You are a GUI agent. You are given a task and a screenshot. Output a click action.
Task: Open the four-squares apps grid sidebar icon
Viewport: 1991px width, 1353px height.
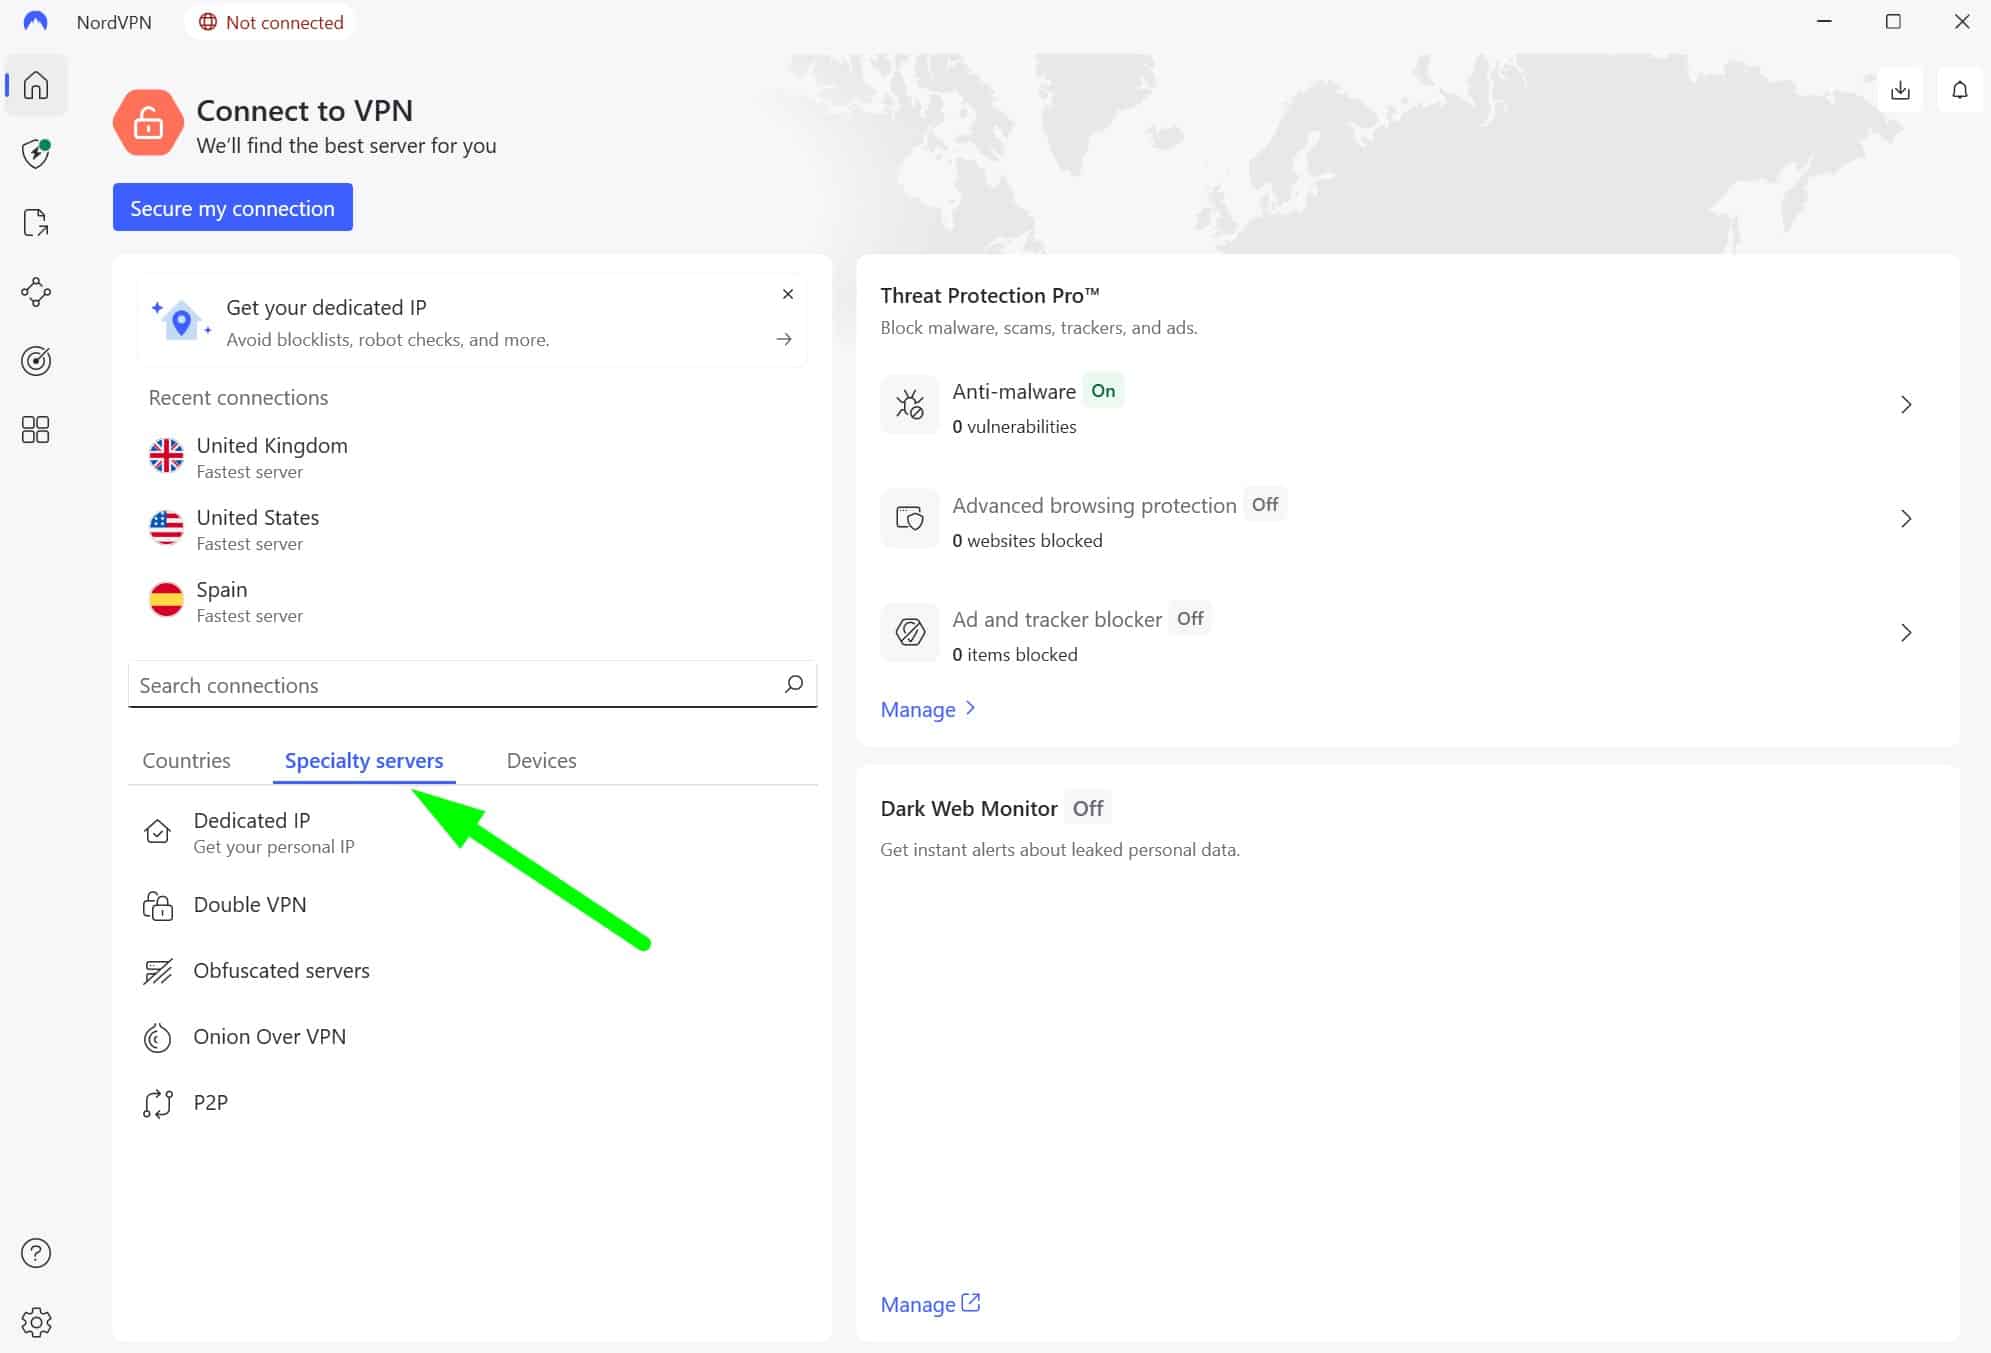(36, 430)
